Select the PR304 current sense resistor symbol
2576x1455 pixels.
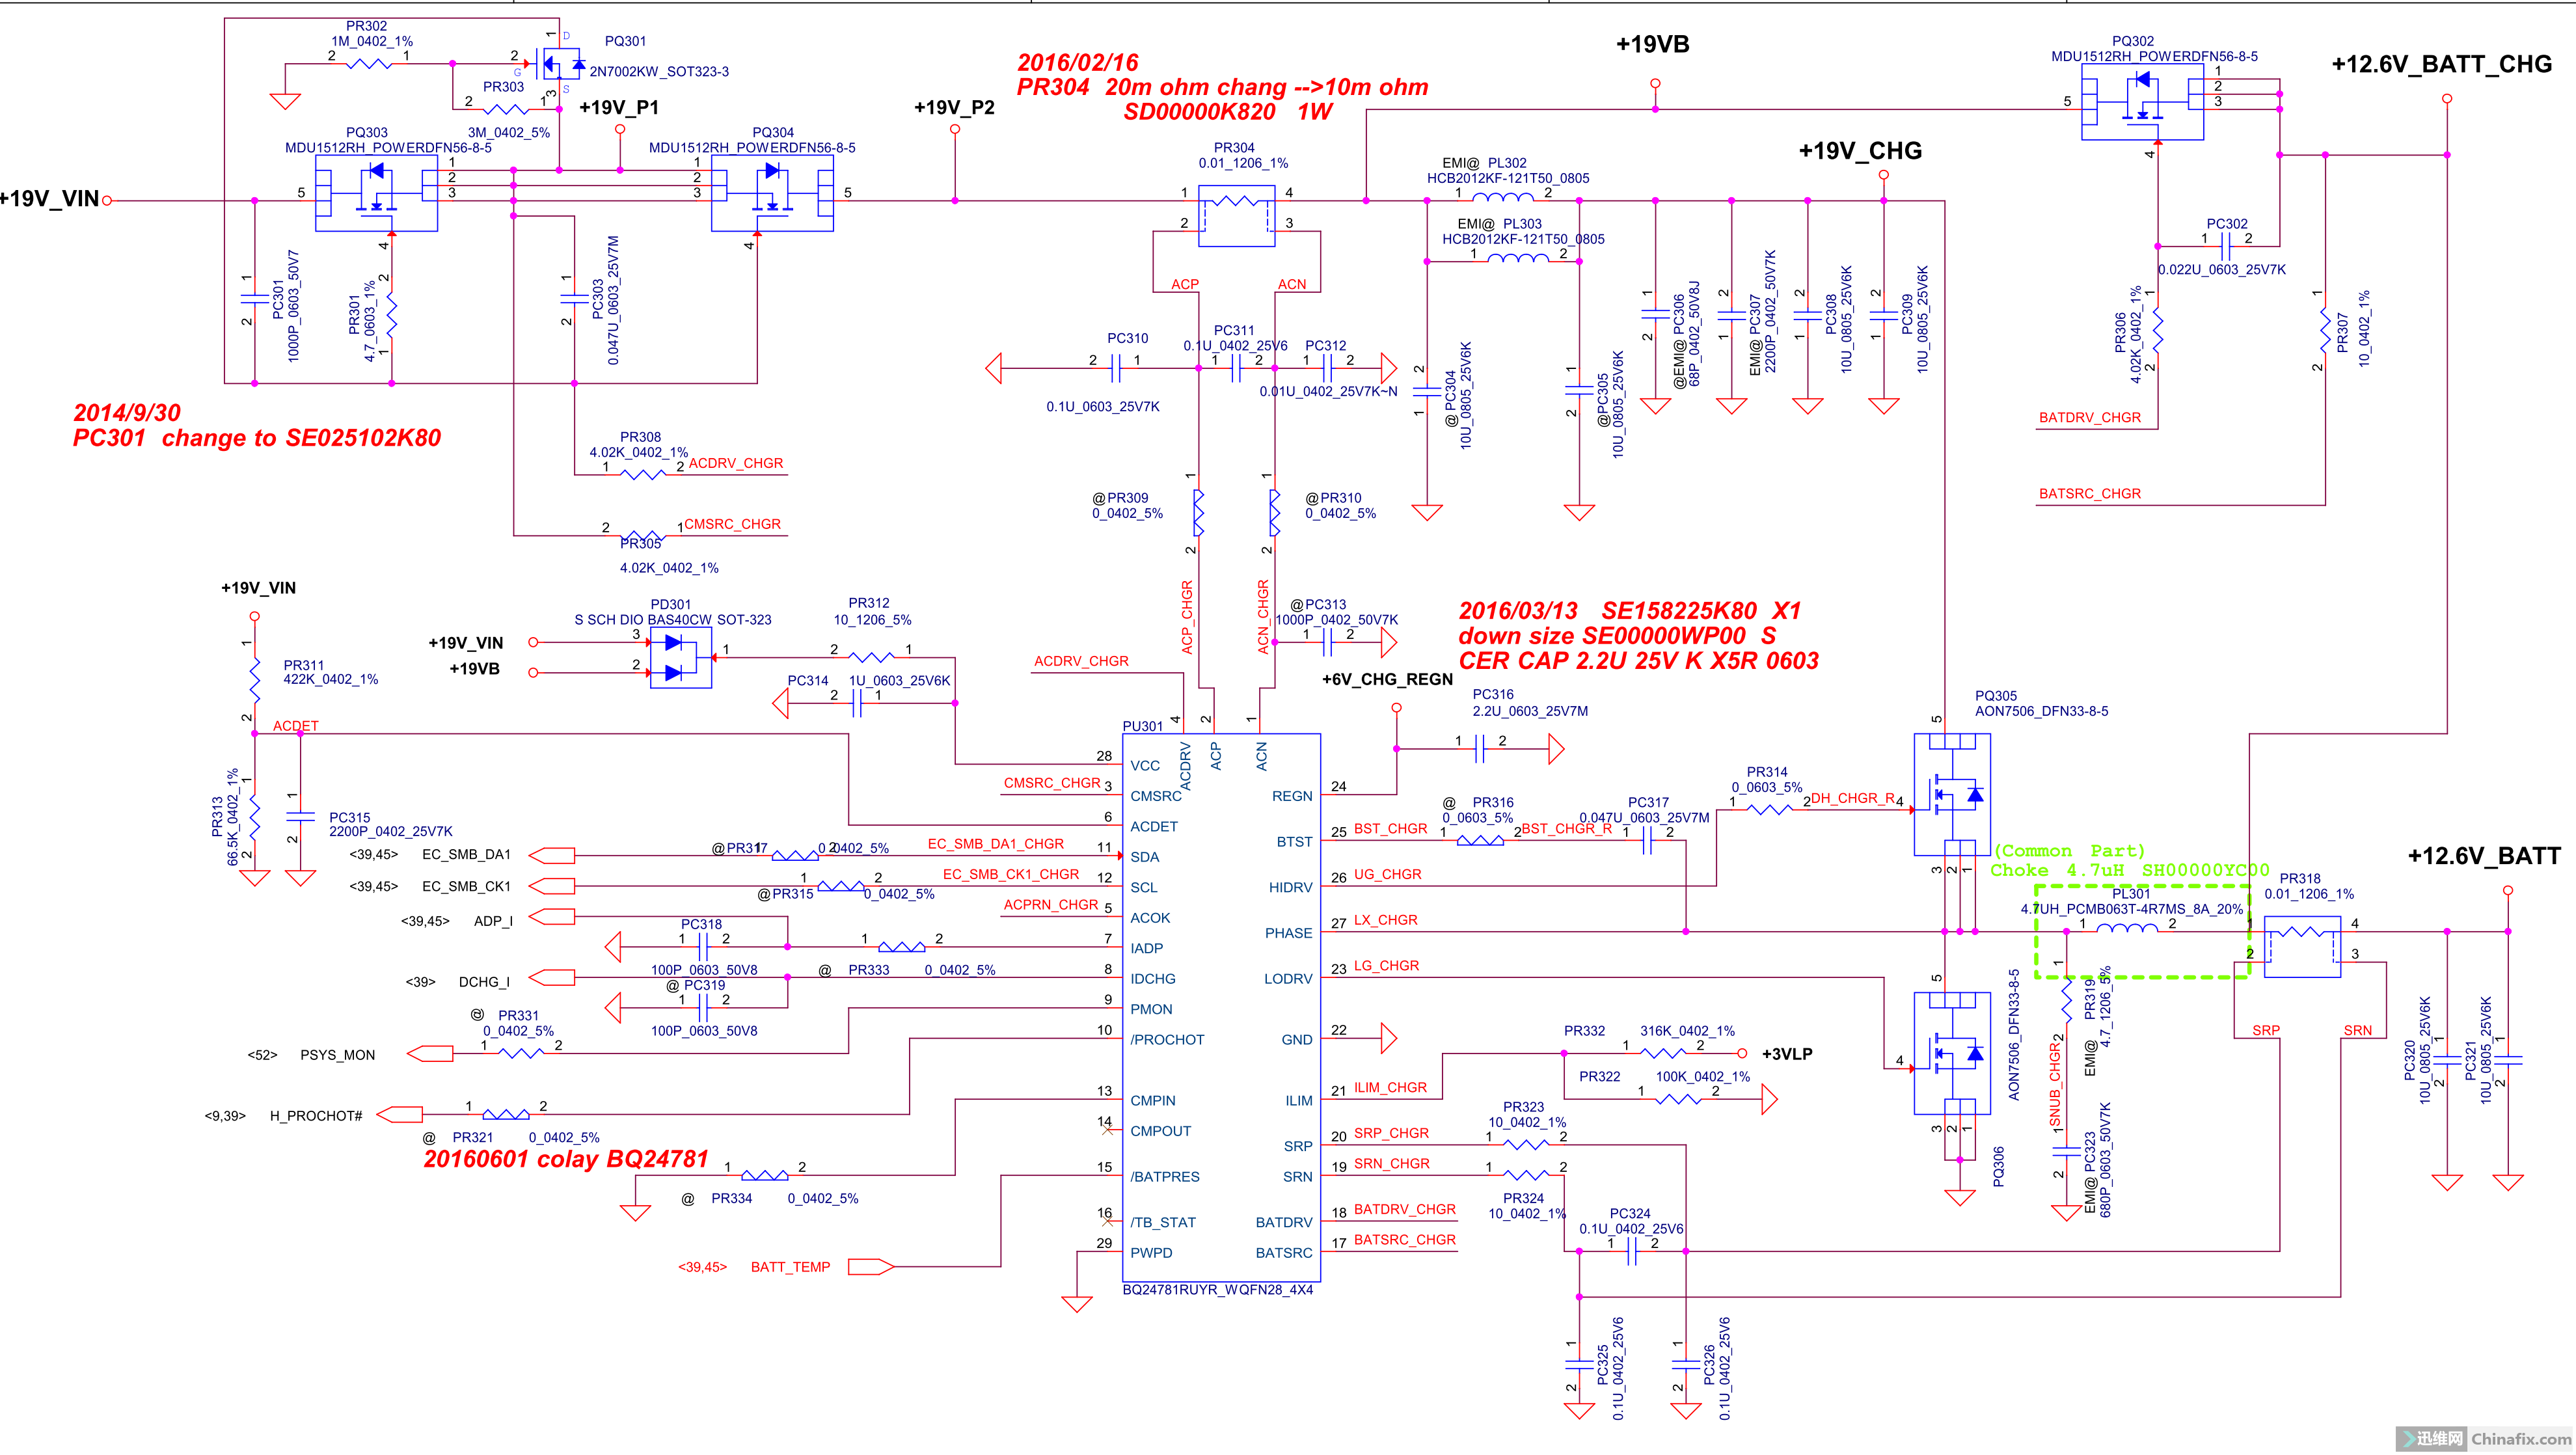tap(1236, 215)
